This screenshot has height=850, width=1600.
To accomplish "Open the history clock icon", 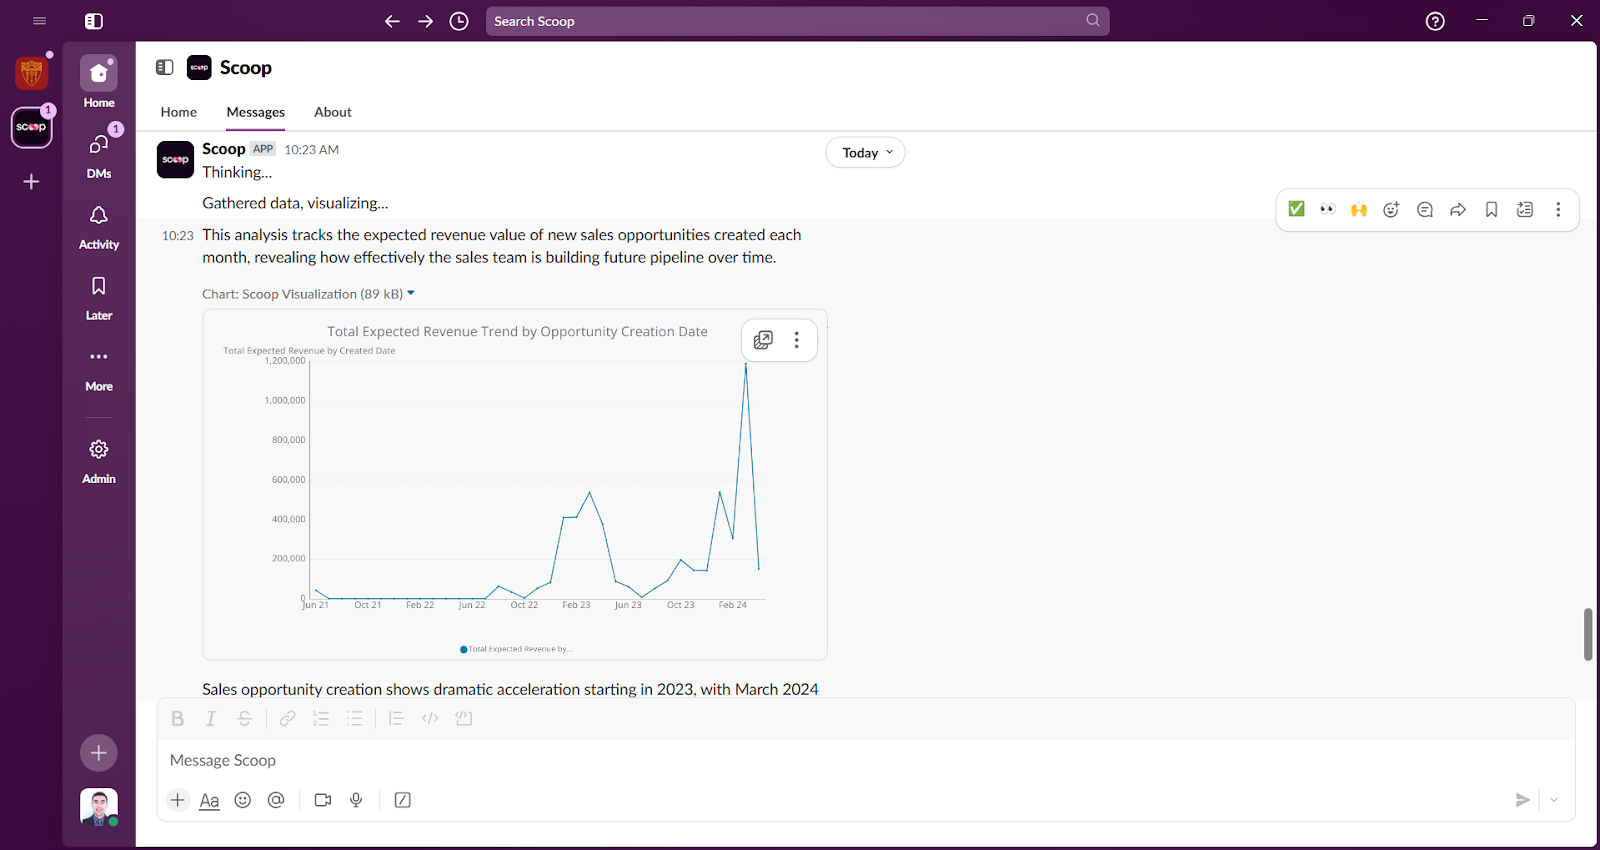I will (x=459, y=21).
